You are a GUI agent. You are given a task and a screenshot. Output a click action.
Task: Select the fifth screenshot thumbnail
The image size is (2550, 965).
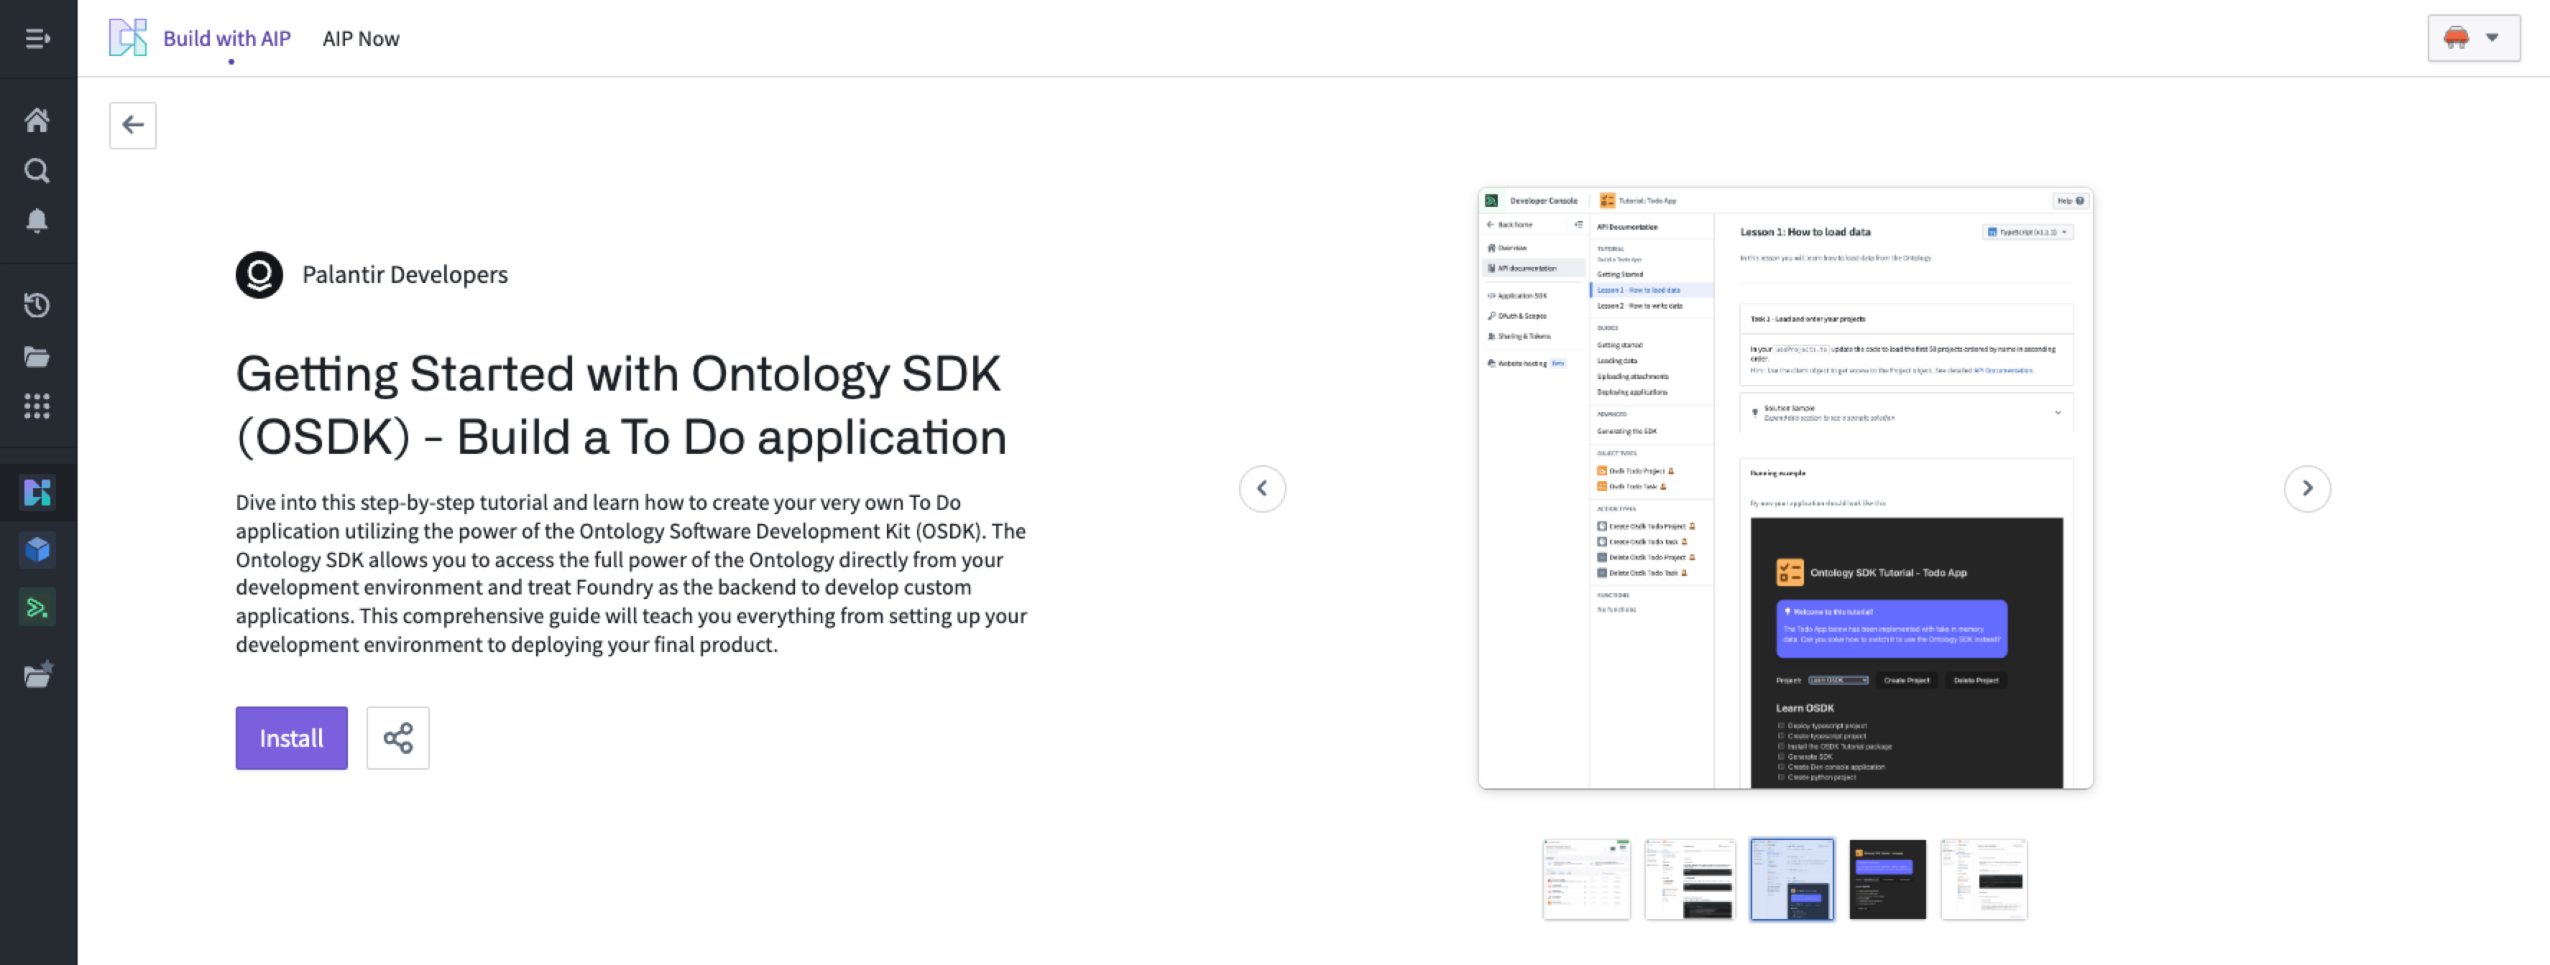click(x=1984, y=879)
